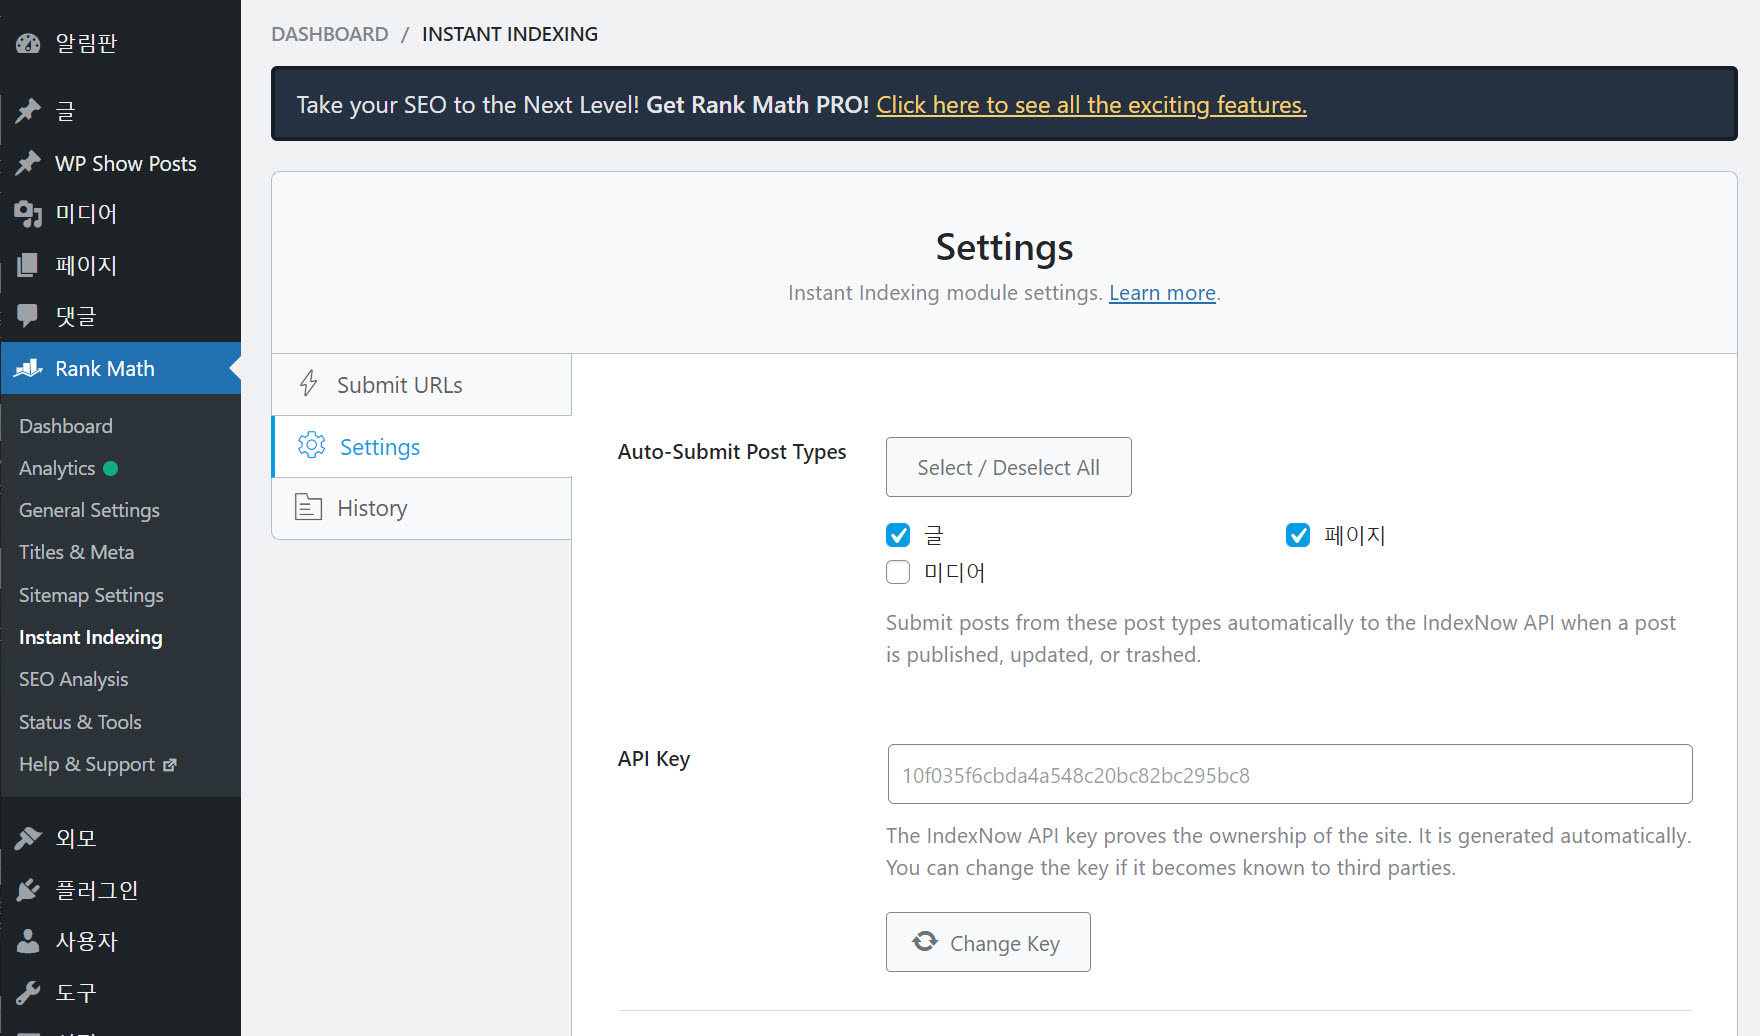Click the external link icon by Help & Support
The image size is (1760, 1036).
[170, 765]
